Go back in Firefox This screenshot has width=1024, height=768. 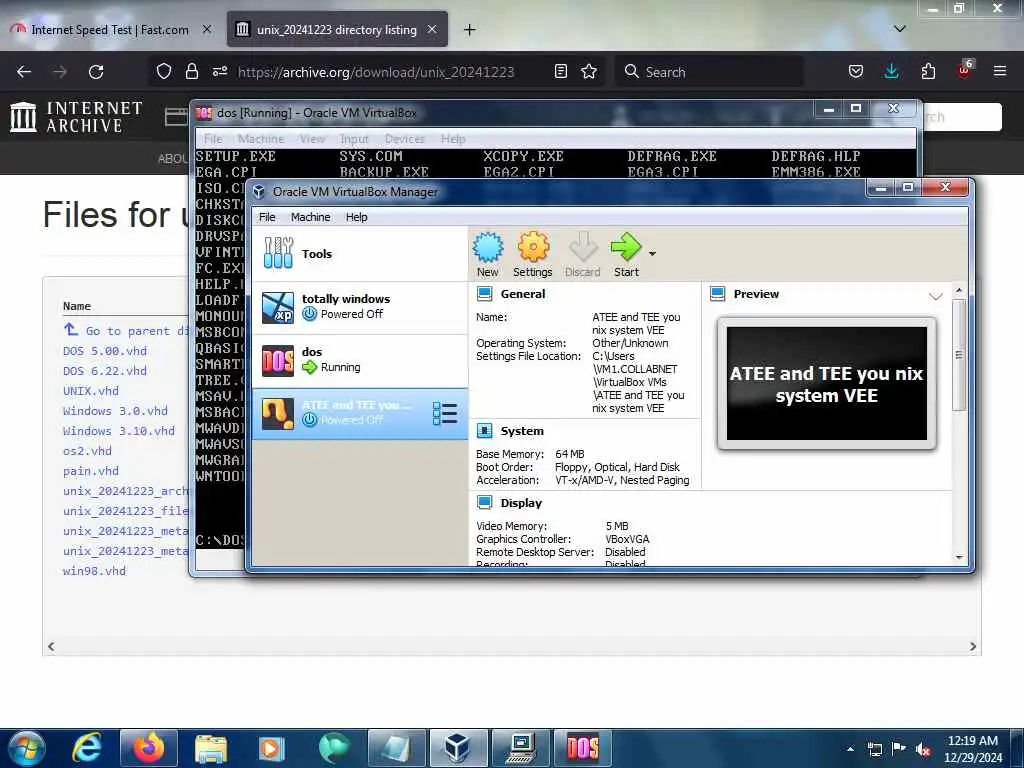pos(24,72)
